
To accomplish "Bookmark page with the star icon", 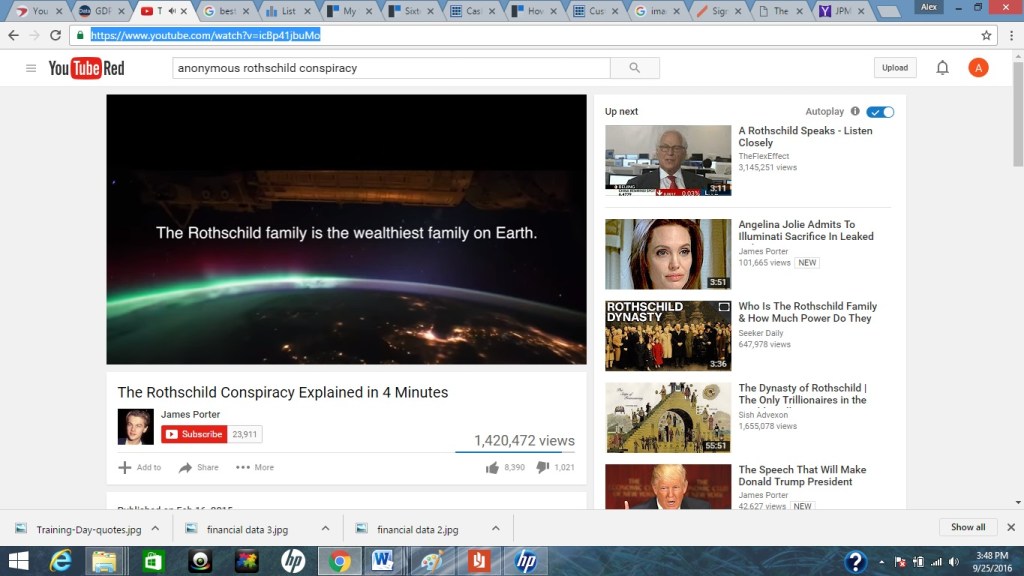I will pyautogui.click(x=986, y=35).
